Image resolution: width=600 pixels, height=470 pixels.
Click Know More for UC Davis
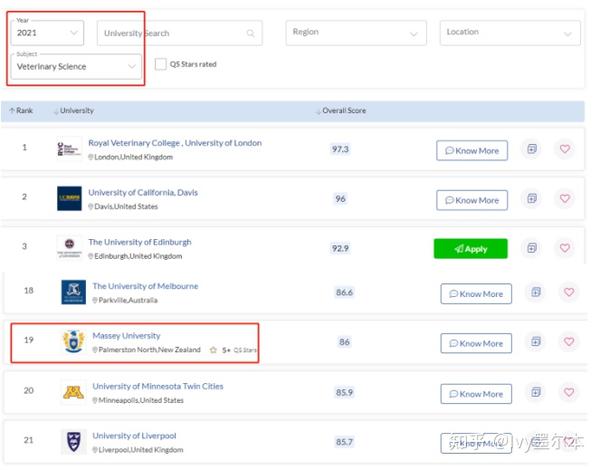click(x=472, y=200)
